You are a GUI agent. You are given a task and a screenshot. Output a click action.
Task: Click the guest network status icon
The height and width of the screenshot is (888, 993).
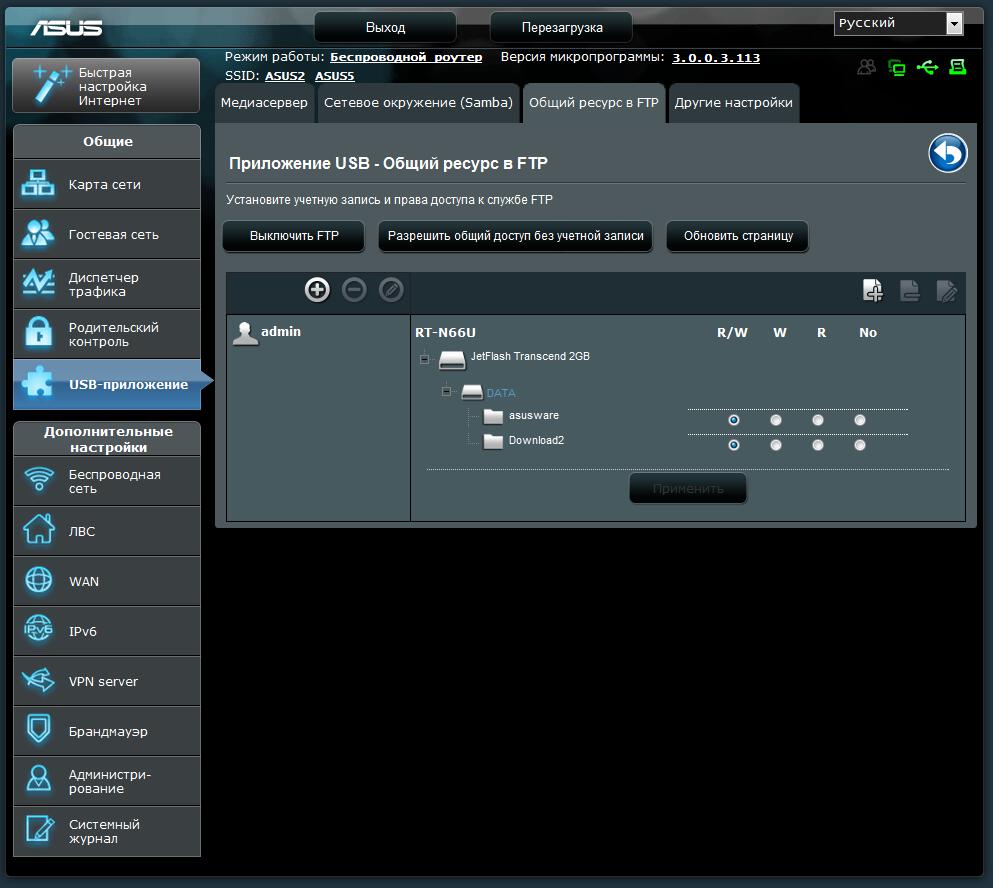[x=866, y=67]
